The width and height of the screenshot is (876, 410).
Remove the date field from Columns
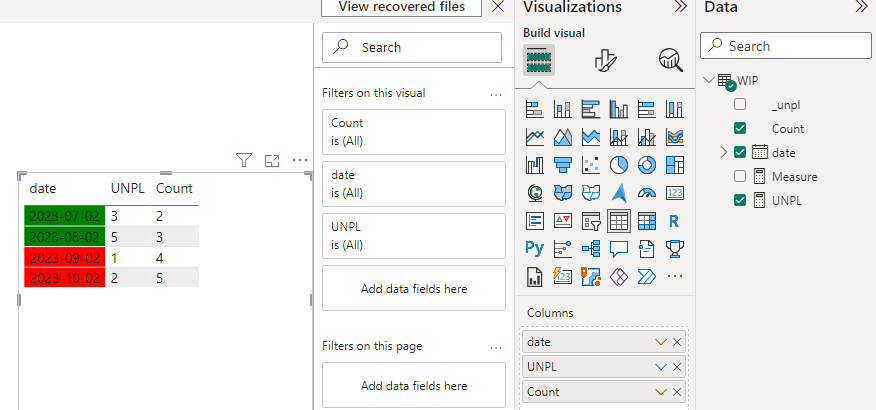pos(677,342)
